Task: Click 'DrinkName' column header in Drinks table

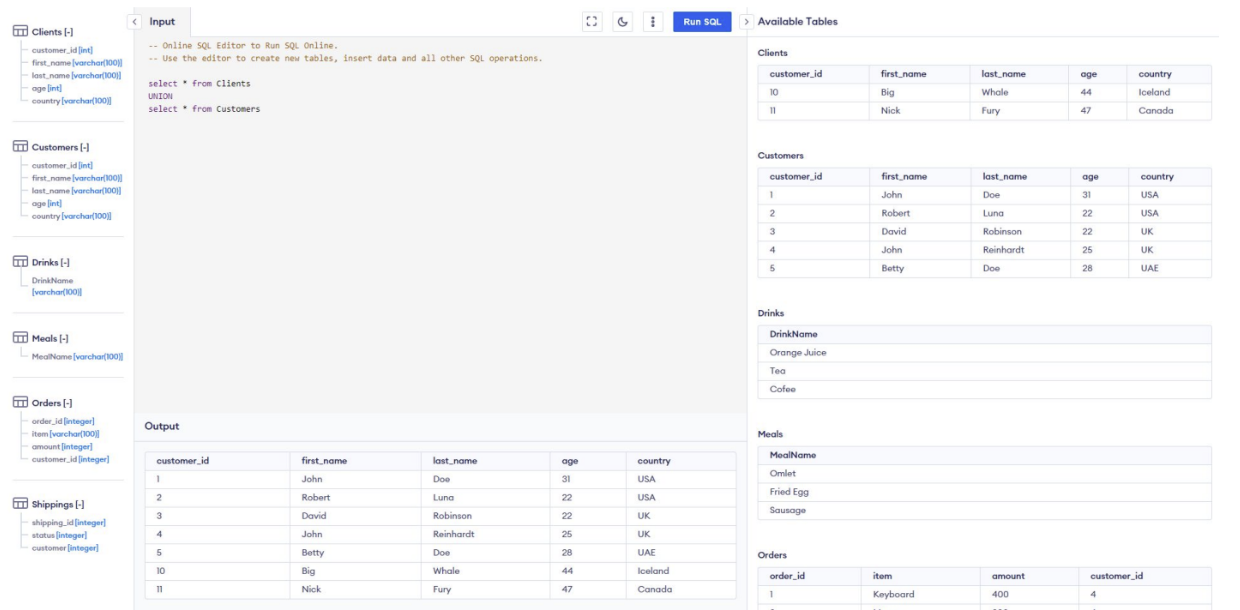Action: pyautogui.click(x=795, y=334)
